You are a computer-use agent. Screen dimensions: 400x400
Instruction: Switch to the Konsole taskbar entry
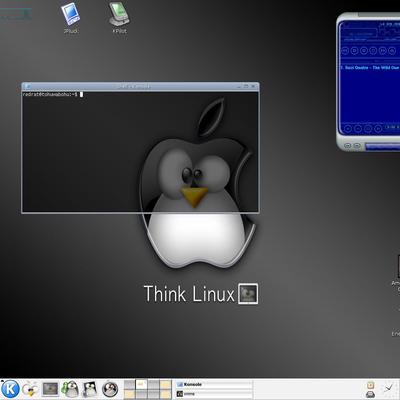pos(214,384)
